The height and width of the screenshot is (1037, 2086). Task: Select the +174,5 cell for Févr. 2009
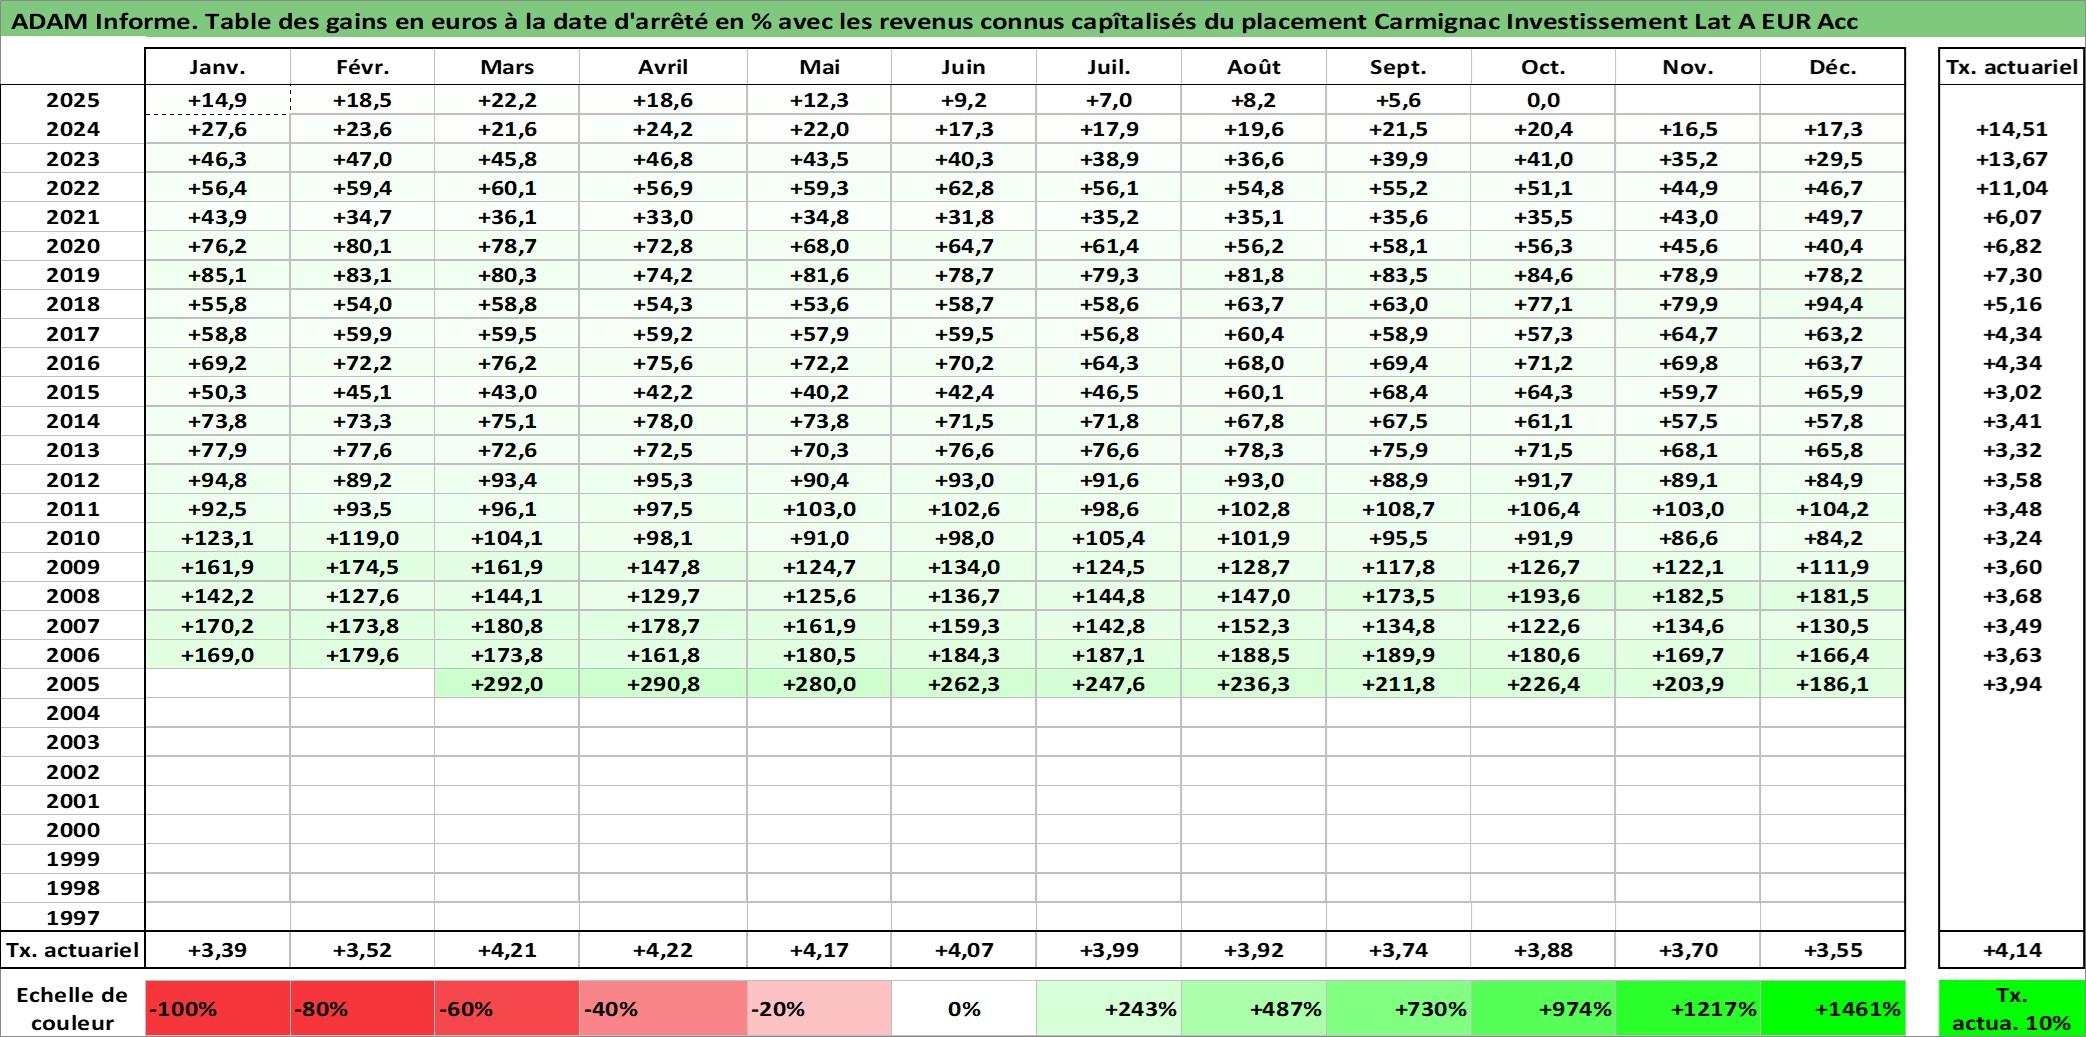pyautogui.click(x=362, y=567)
